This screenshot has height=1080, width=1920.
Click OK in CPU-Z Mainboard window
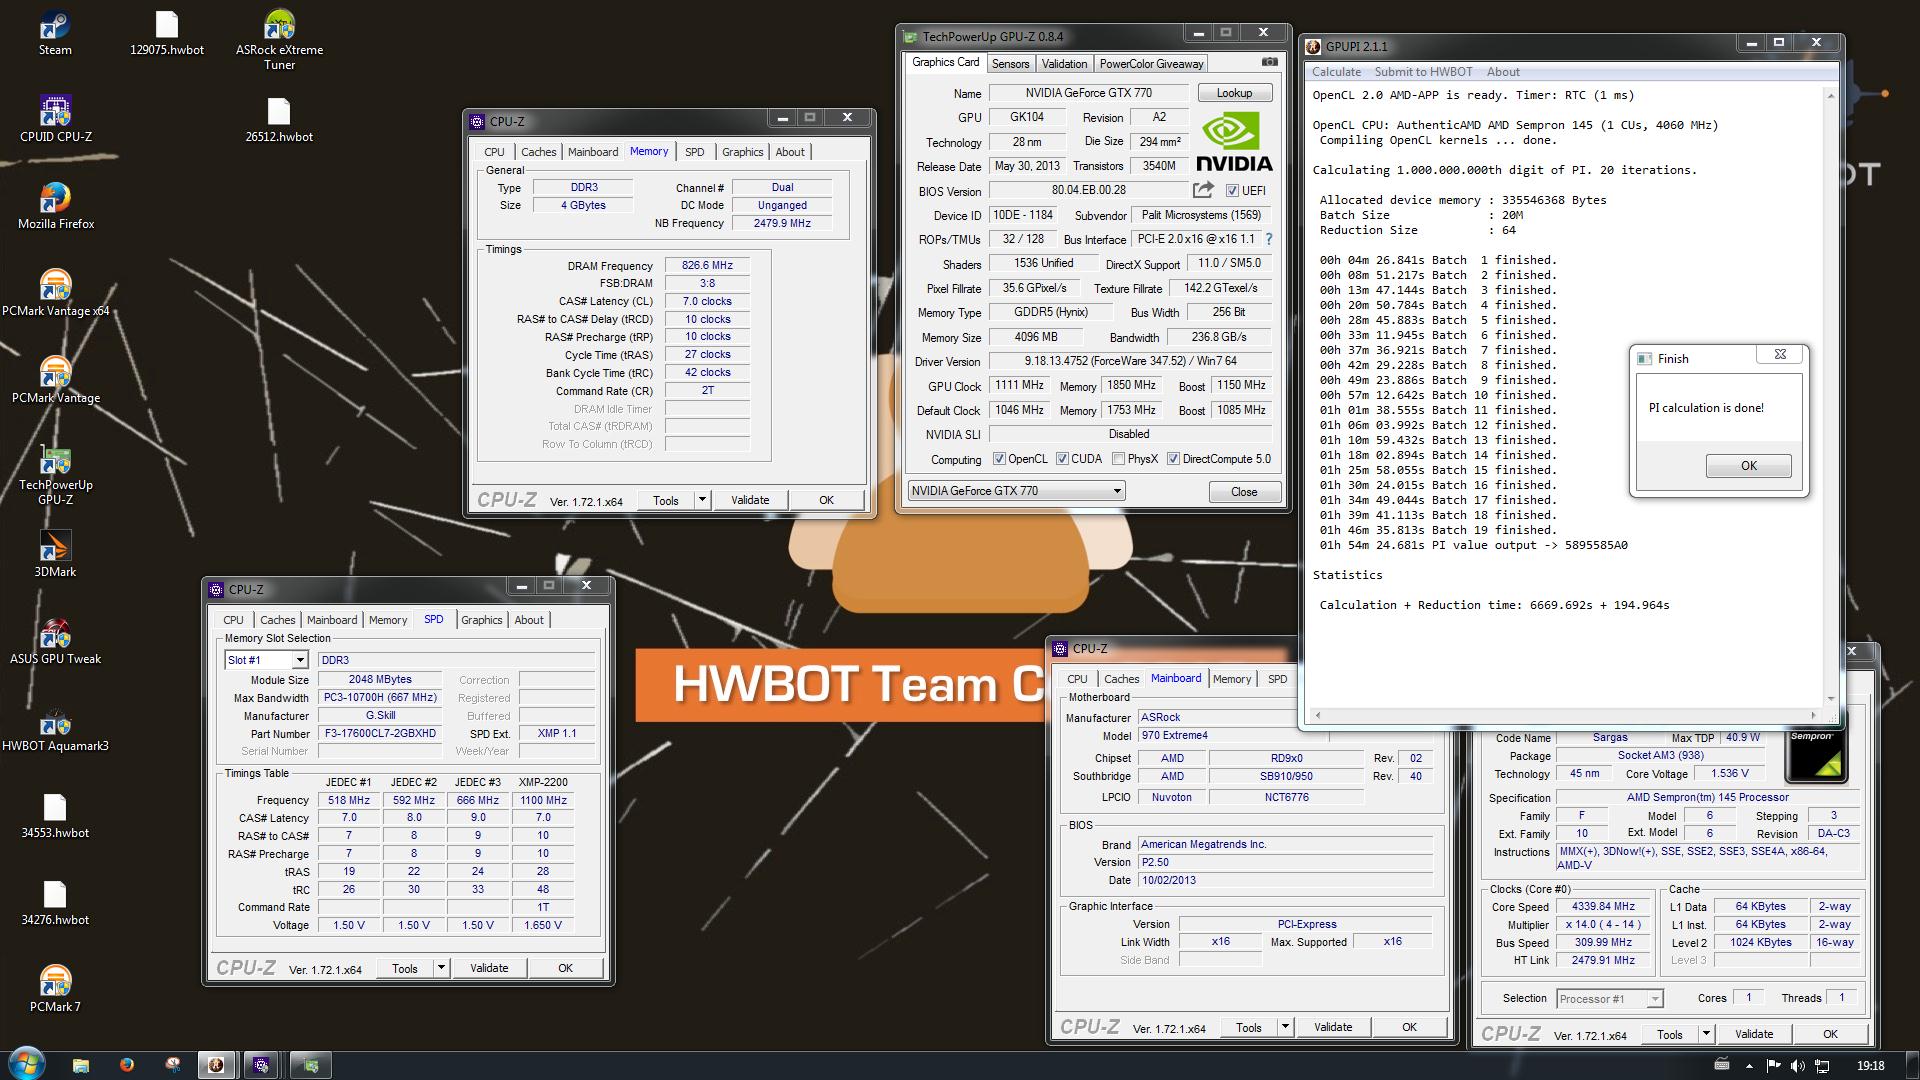1409,1027
